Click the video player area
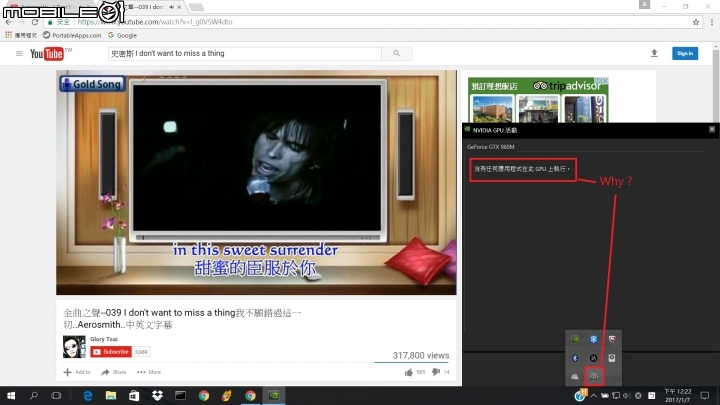The height and width of the screenshot is (405, 720). 256,182
